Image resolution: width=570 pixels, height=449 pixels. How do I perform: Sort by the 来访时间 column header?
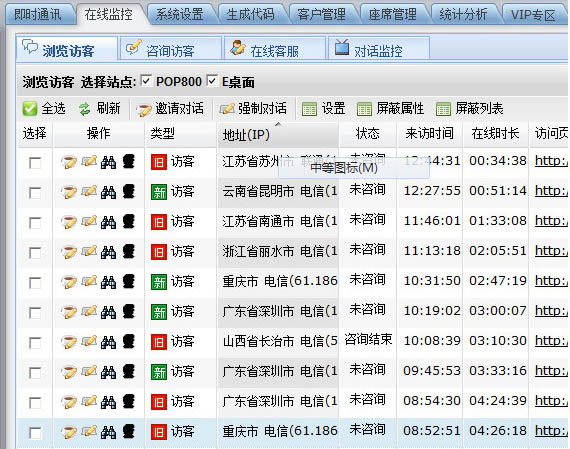click(429, 134)
